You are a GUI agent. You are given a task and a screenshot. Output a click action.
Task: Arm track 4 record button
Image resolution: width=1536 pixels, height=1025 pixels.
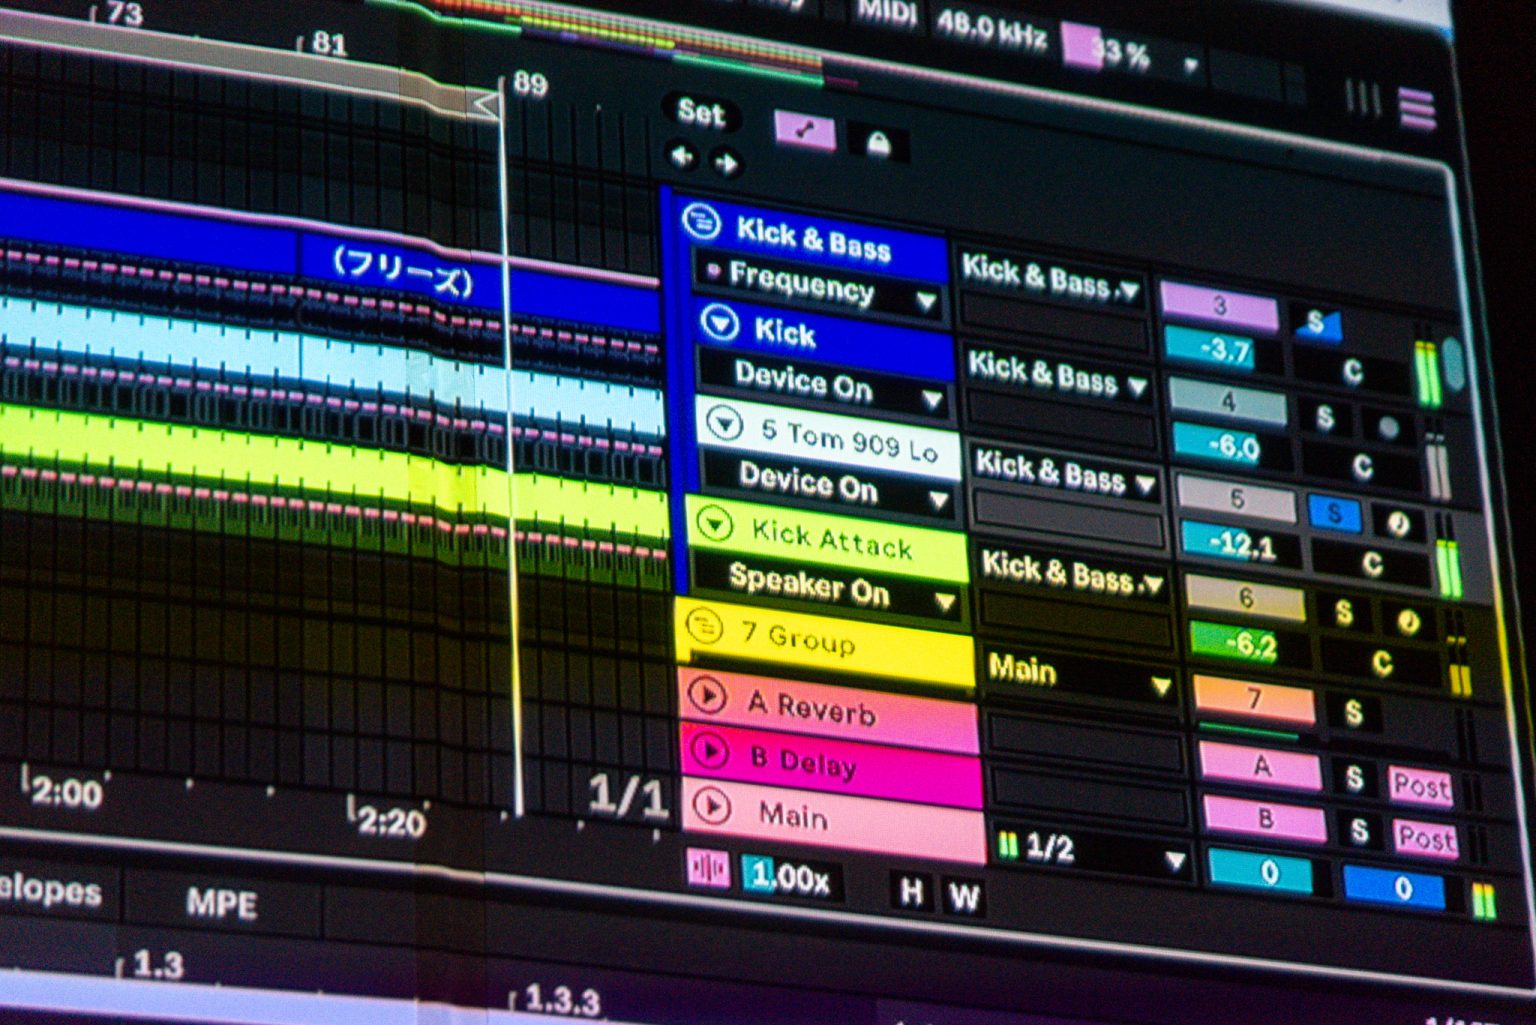pos(1388,428)
